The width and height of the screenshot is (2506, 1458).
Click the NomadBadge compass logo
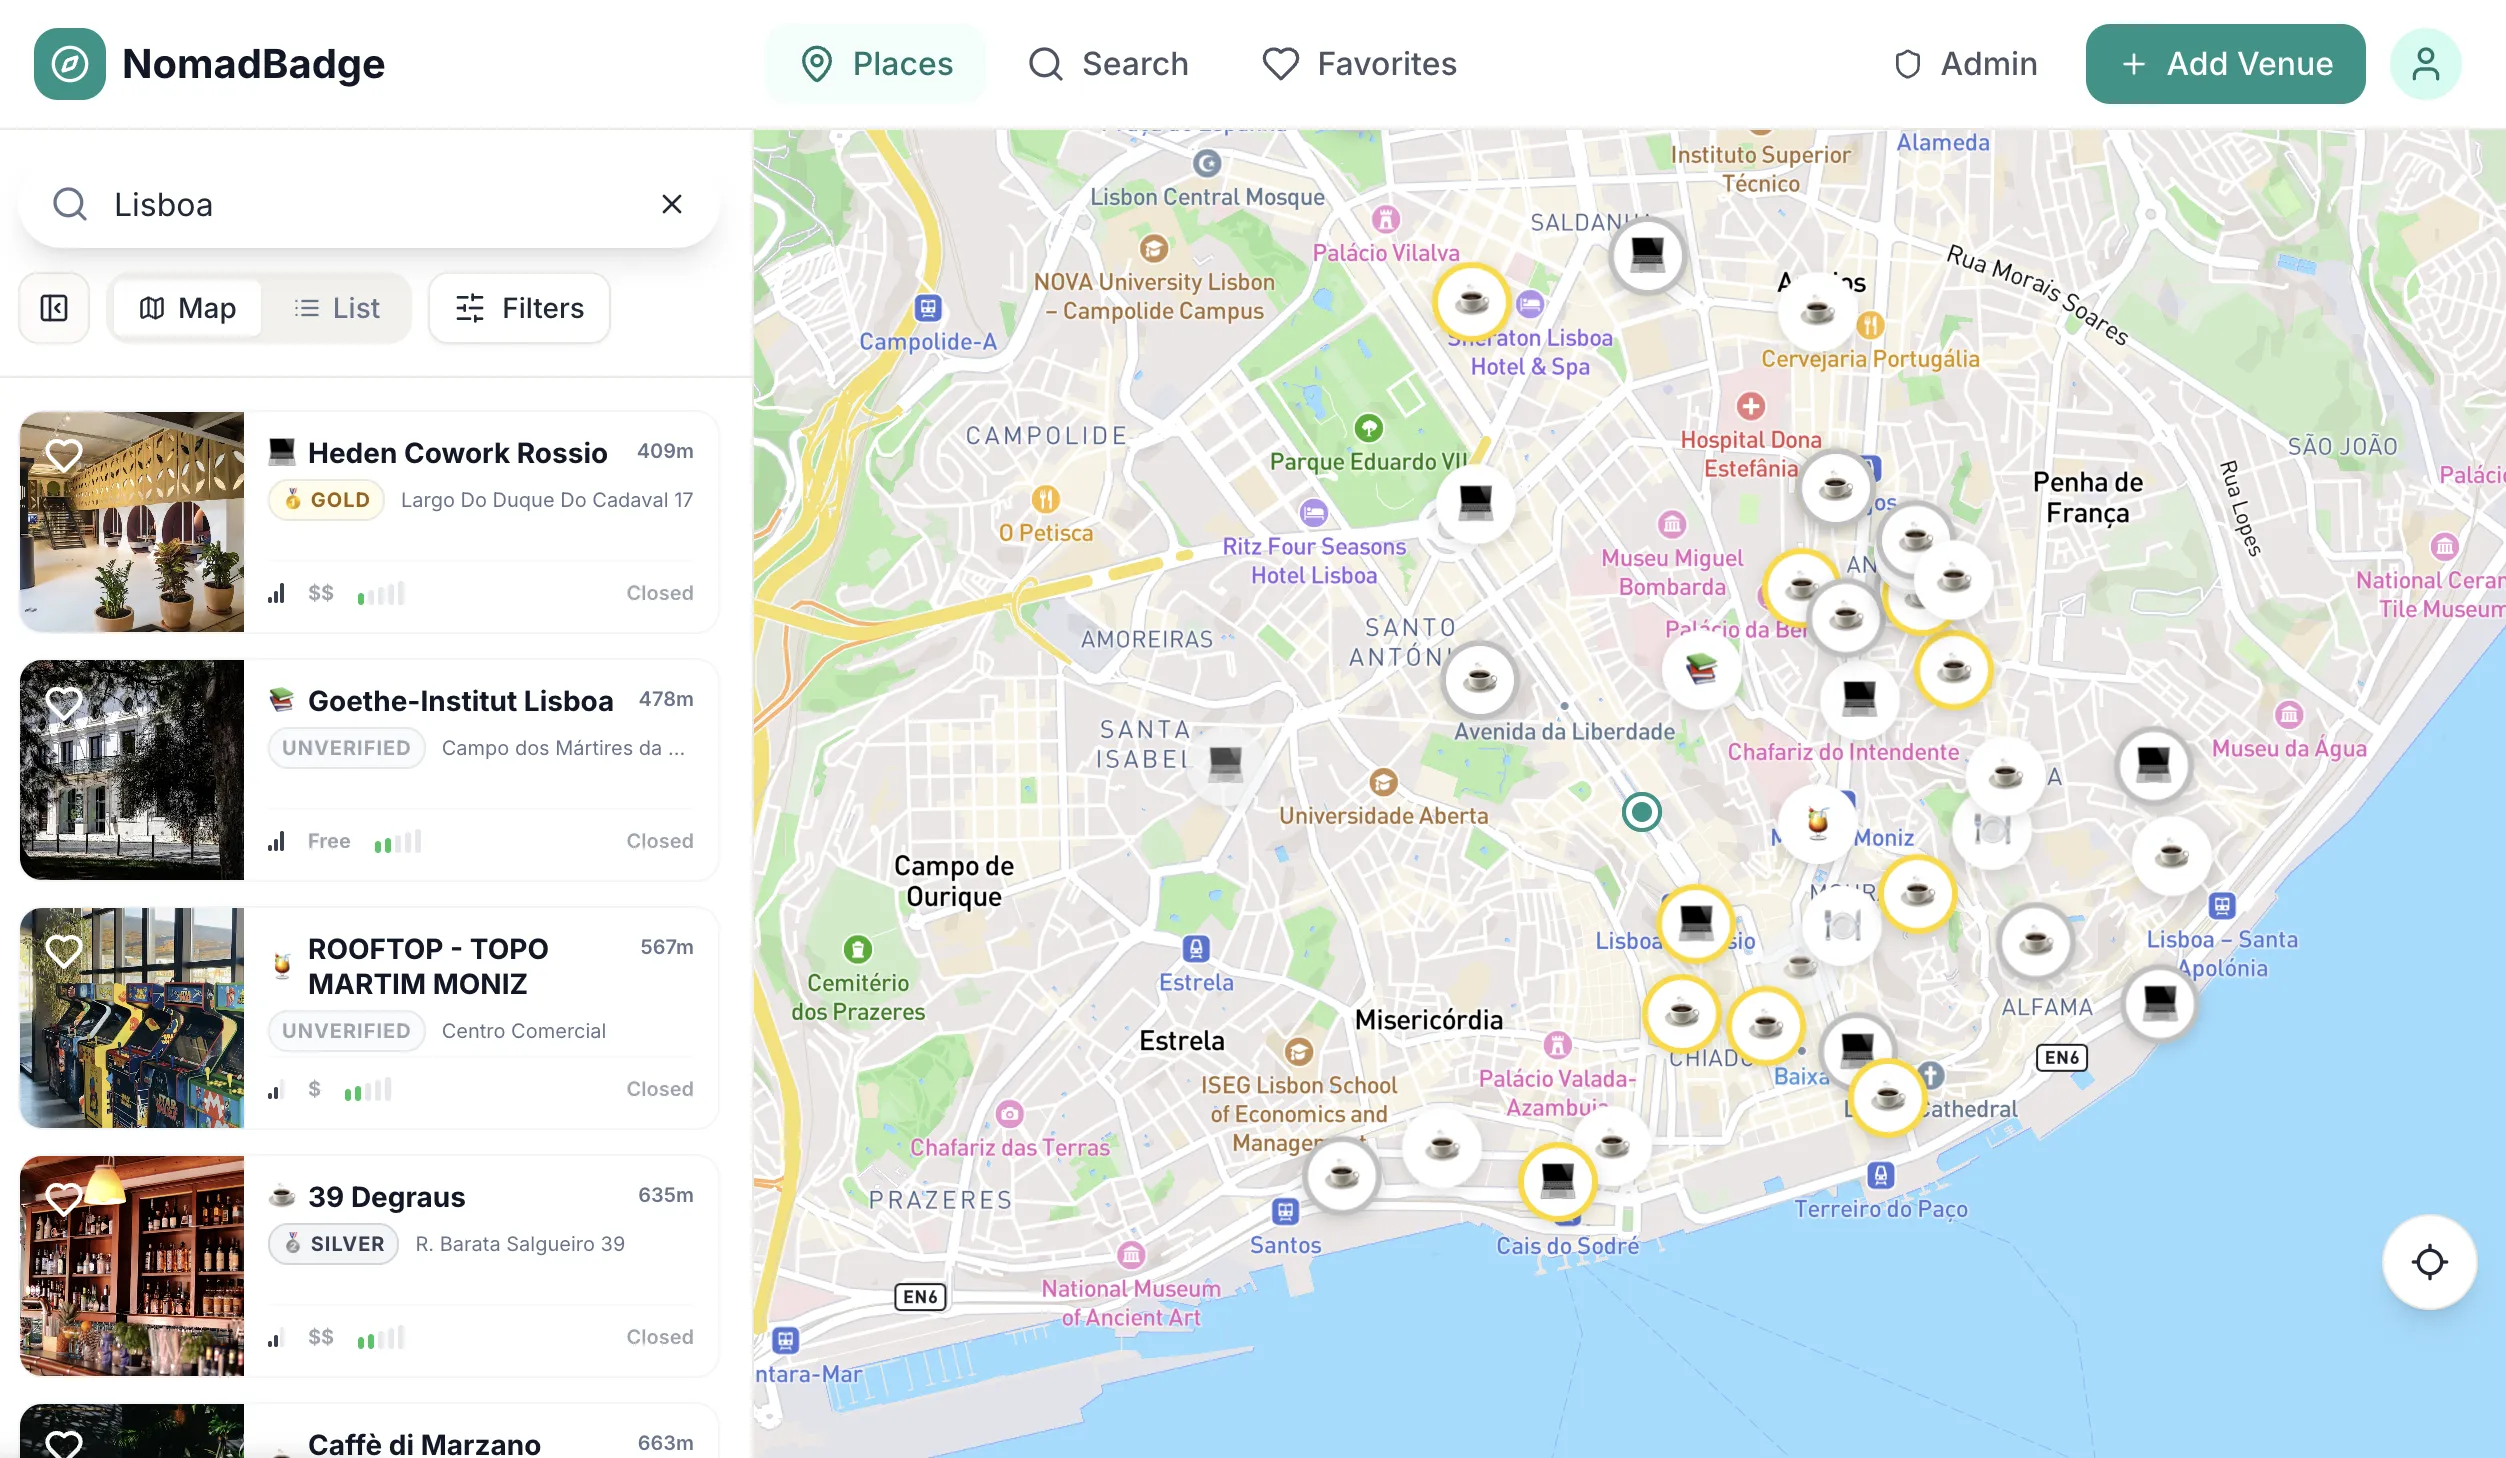68,63
